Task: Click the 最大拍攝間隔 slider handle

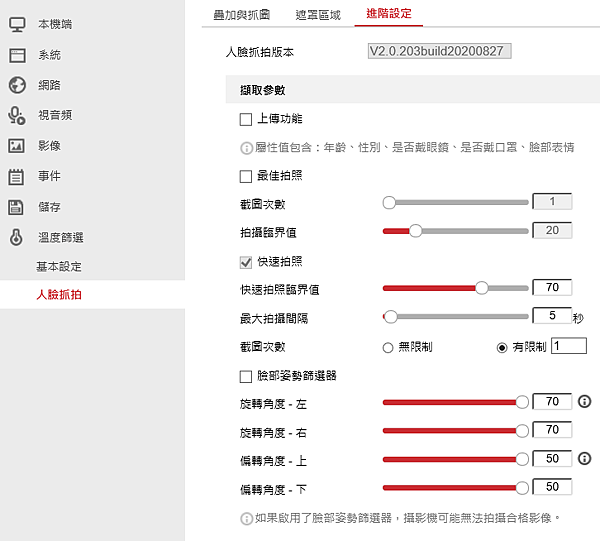Action: 391,317
